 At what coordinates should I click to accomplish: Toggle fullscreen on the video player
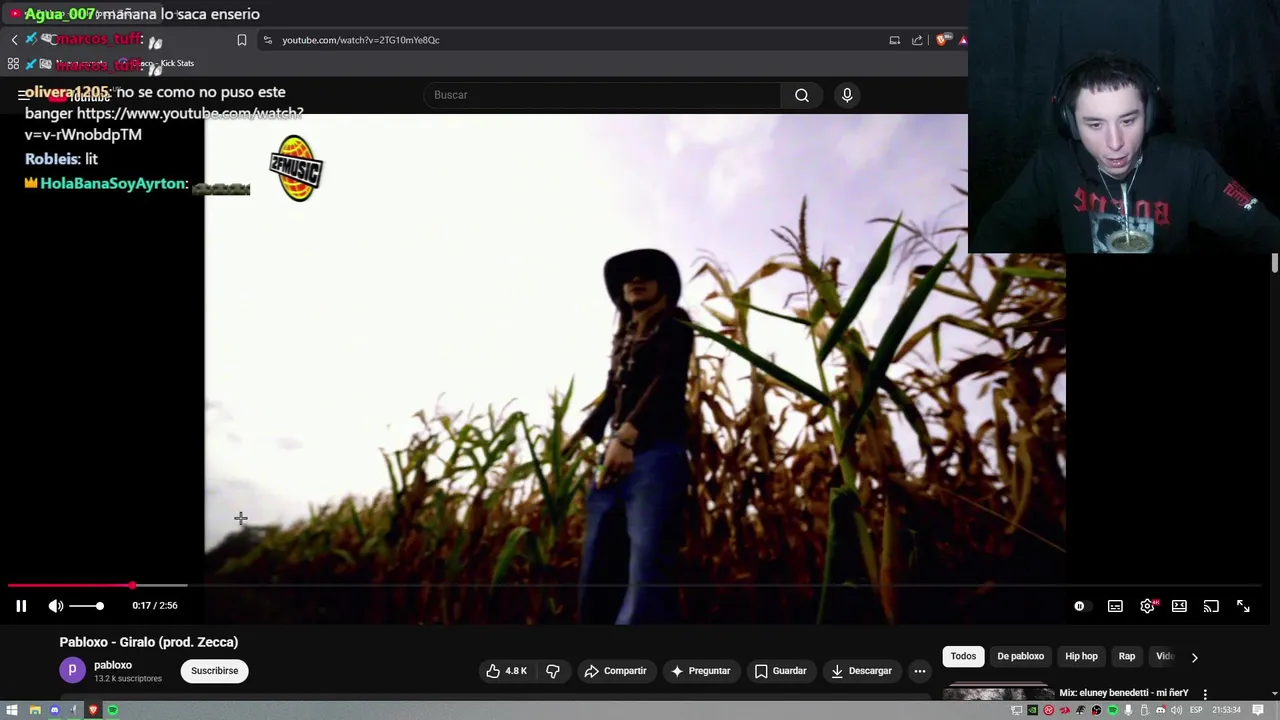(x=1243, y=606)
